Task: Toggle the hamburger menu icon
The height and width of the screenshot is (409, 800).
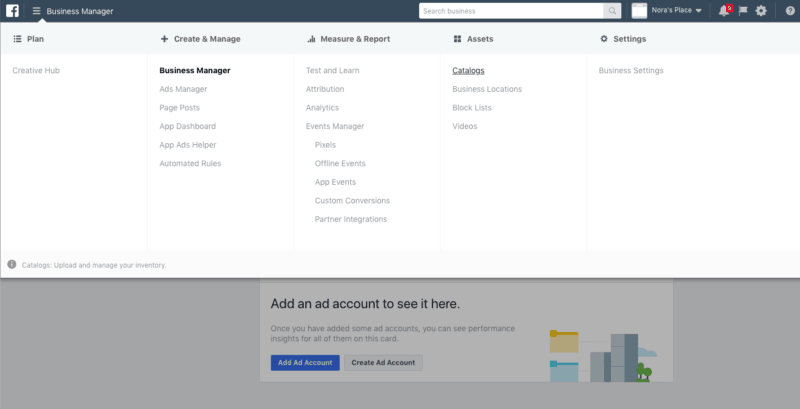Action: (x=37, y=11)
